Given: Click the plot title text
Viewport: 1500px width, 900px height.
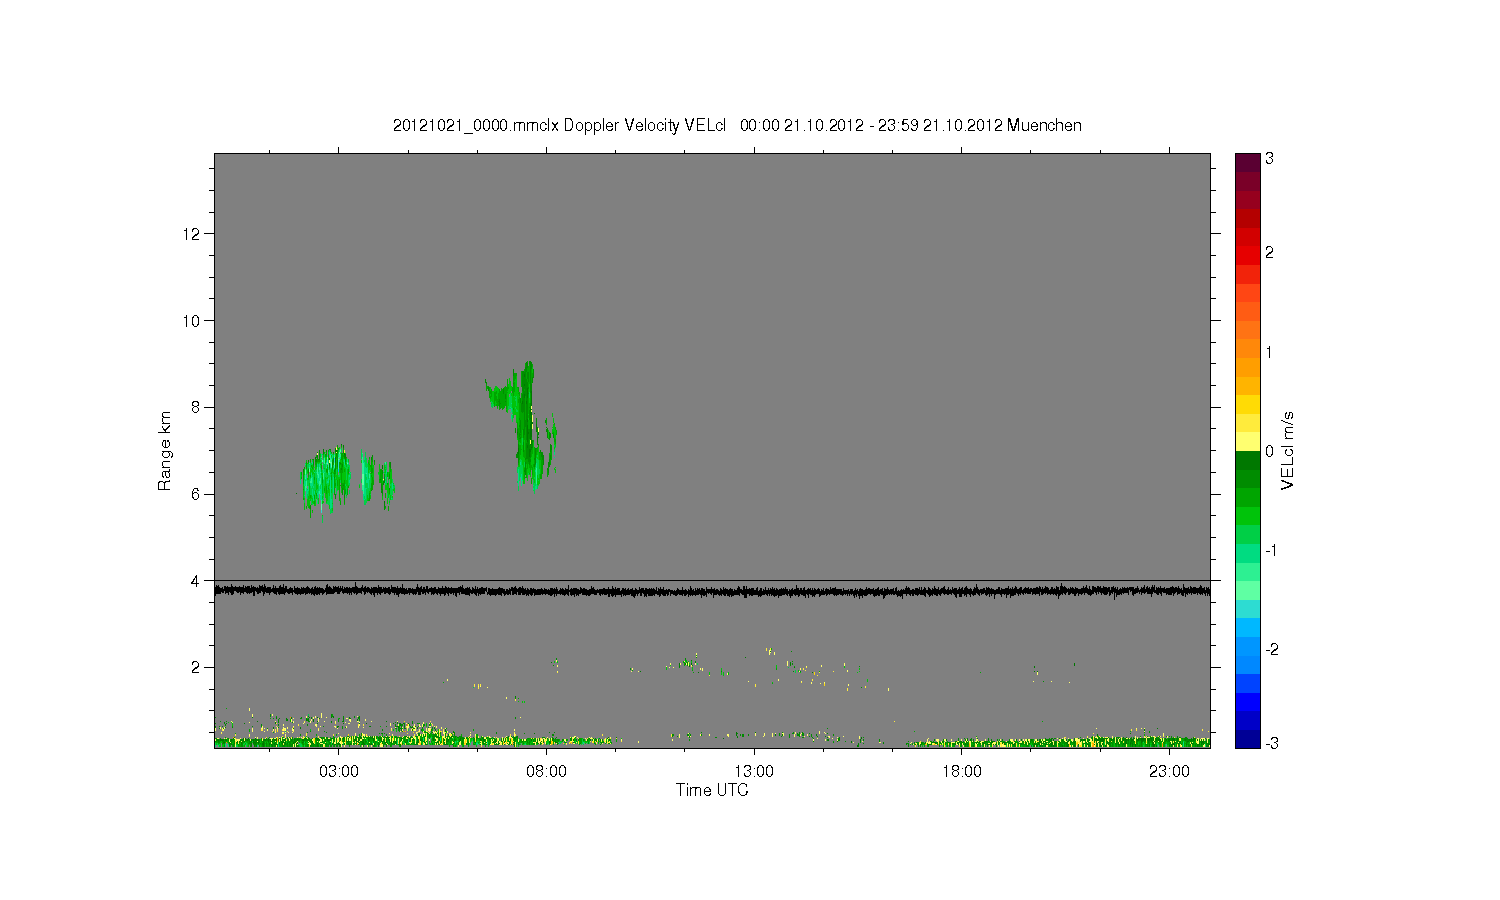Looking at the screenshot, I should [x=737, y=125].
